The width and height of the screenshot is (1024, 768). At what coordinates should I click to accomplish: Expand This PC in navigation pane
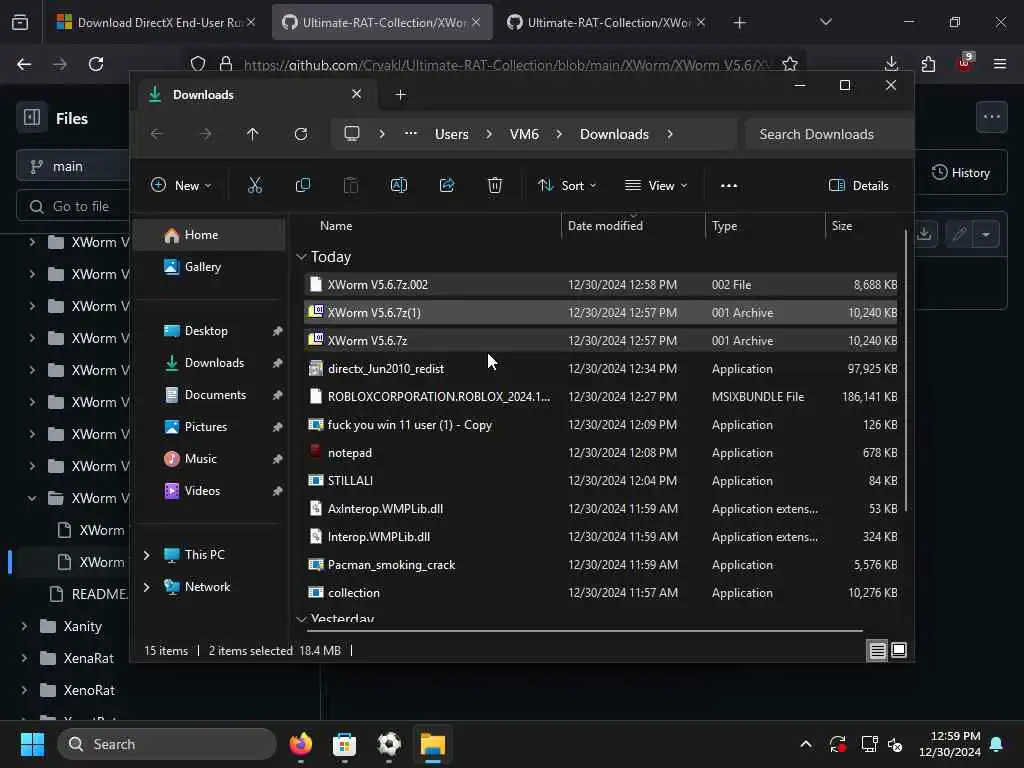146,554
